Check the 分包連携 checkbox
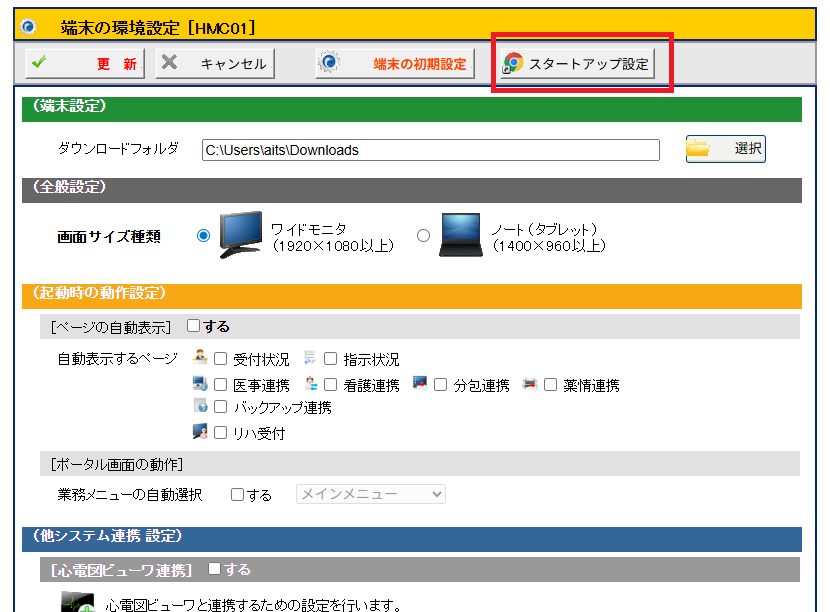 coord(440,384)
